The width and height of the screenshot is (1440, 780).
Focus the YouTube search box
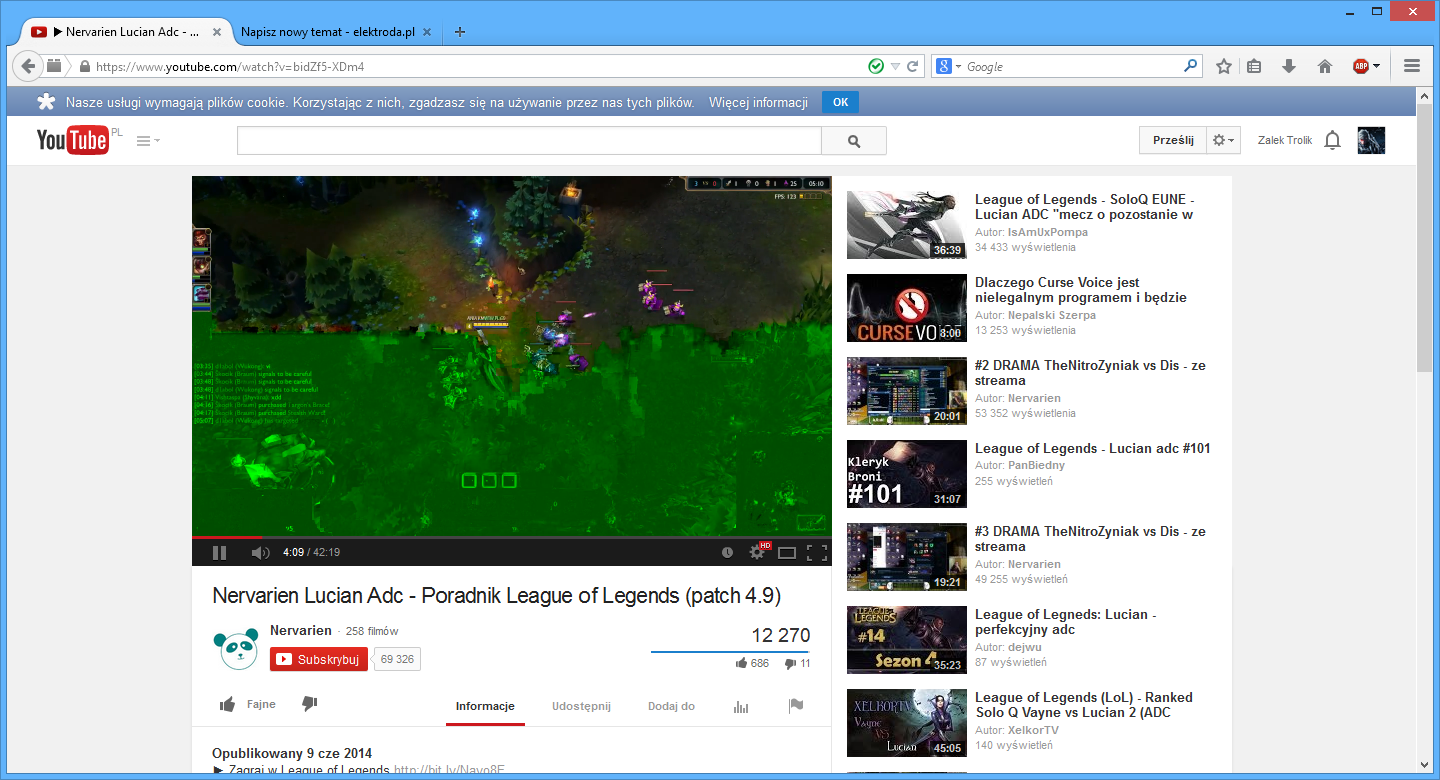click(529, 141)
